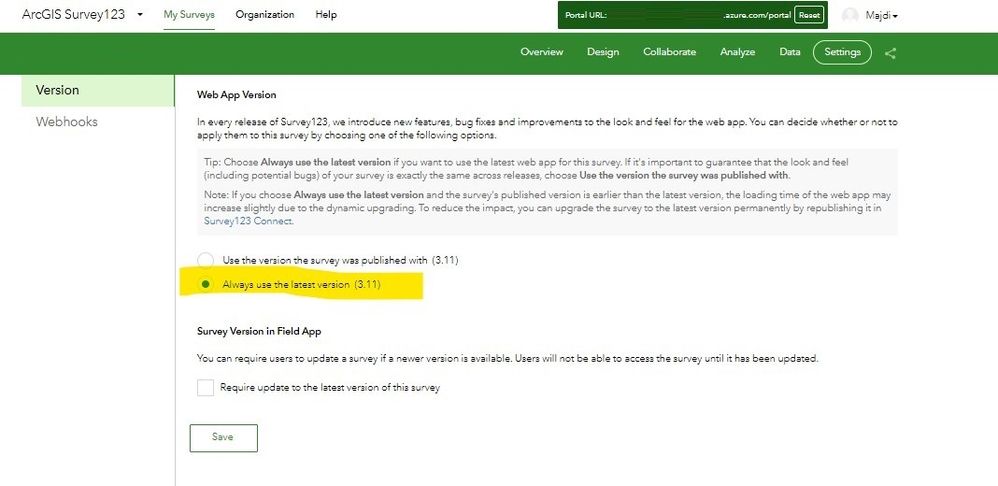Screen dimensions: 998x486
Task: Select Version in the sidebar
Action: (98, 90)
